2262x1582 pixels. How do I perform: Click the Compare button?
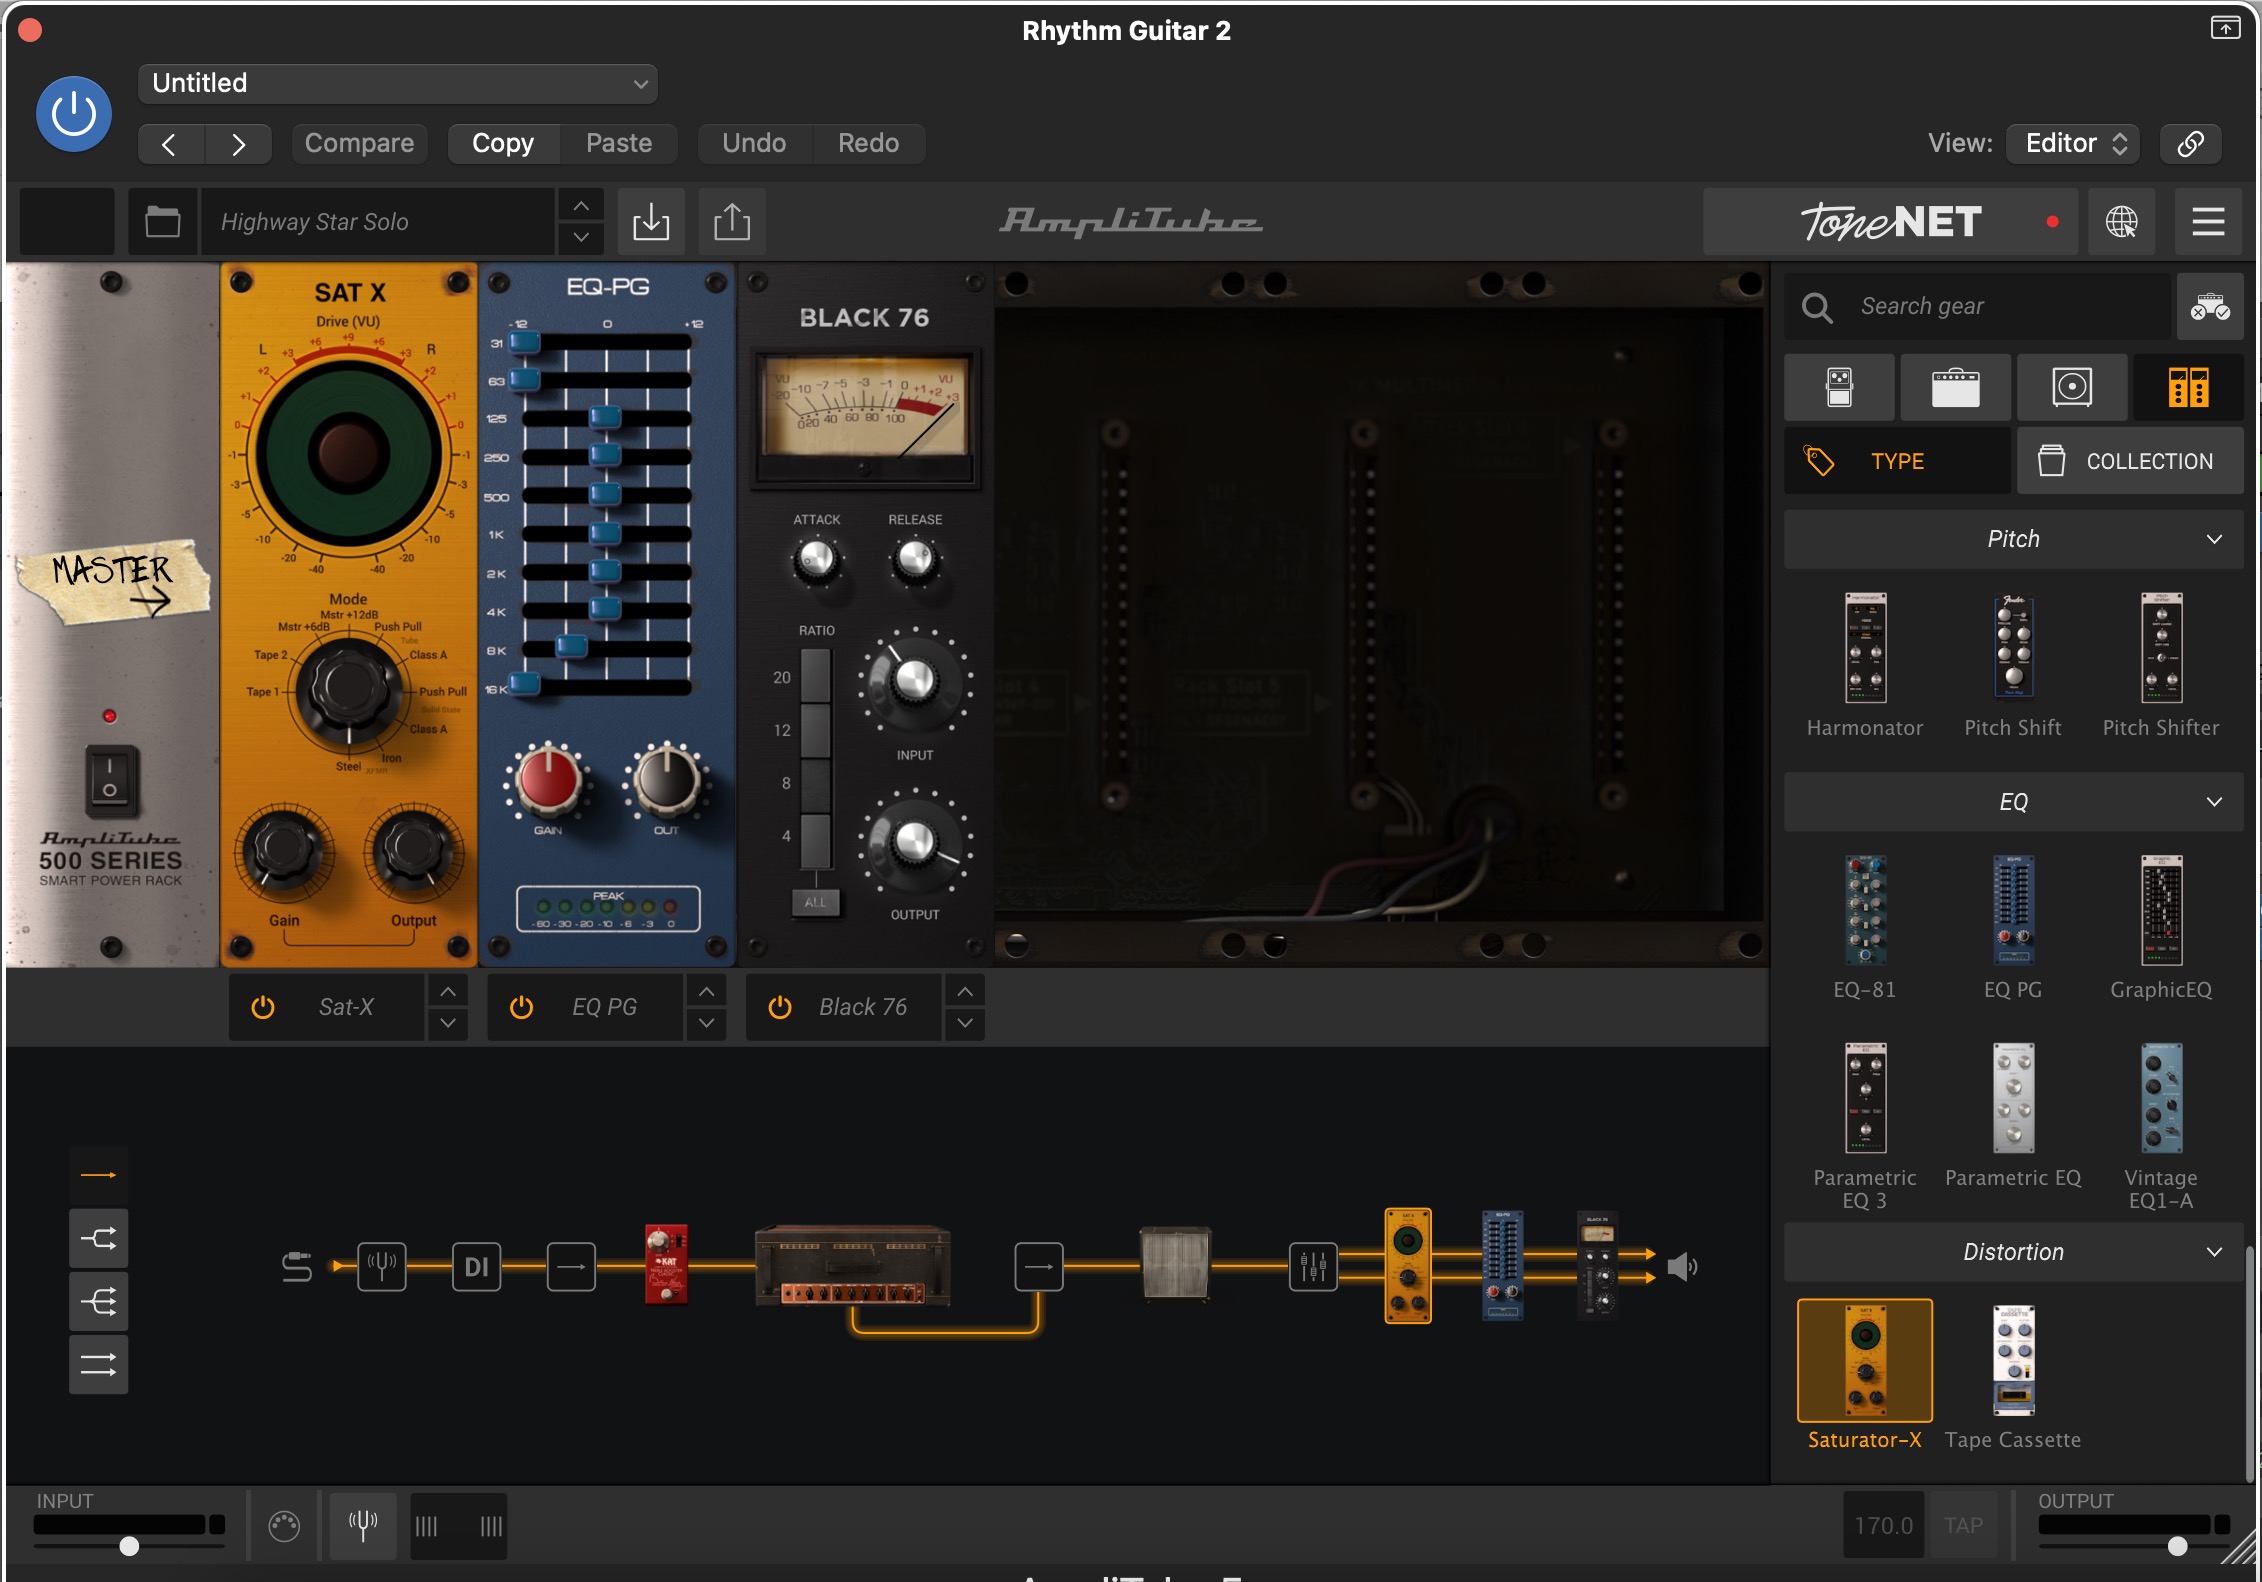tap(359, 143)
